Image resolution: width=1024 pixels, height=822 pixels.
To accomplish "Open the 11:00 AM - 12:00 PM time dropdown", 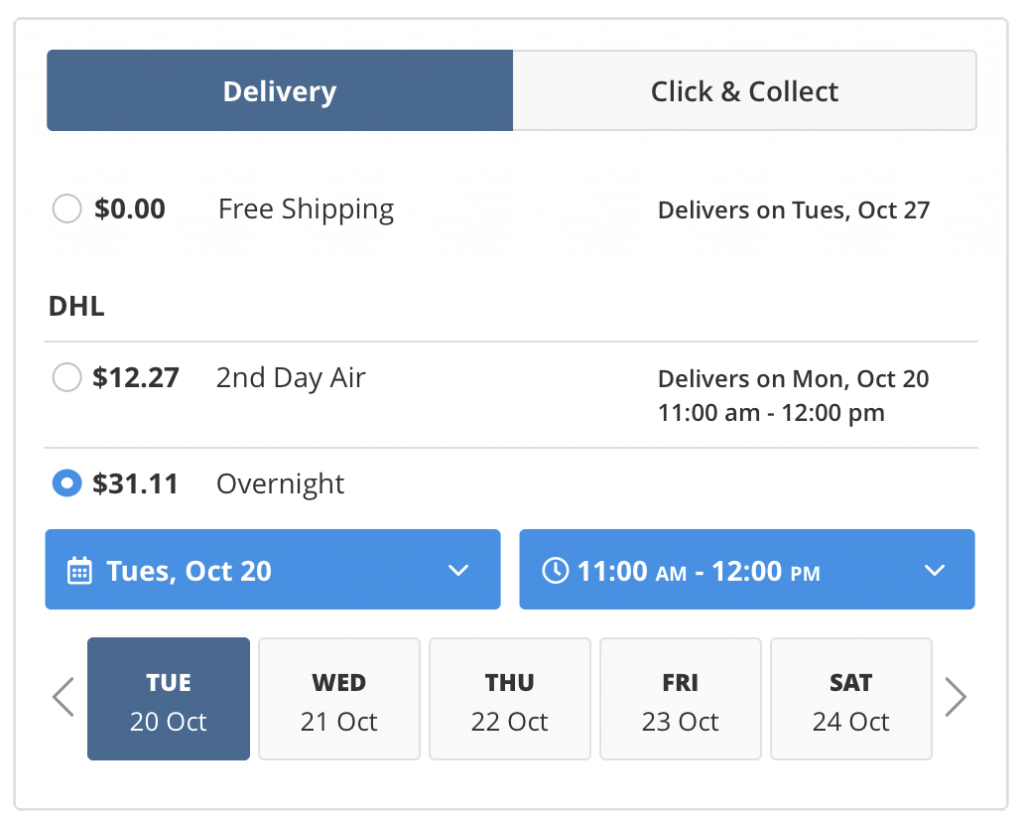I will click(x=747, y=569).
